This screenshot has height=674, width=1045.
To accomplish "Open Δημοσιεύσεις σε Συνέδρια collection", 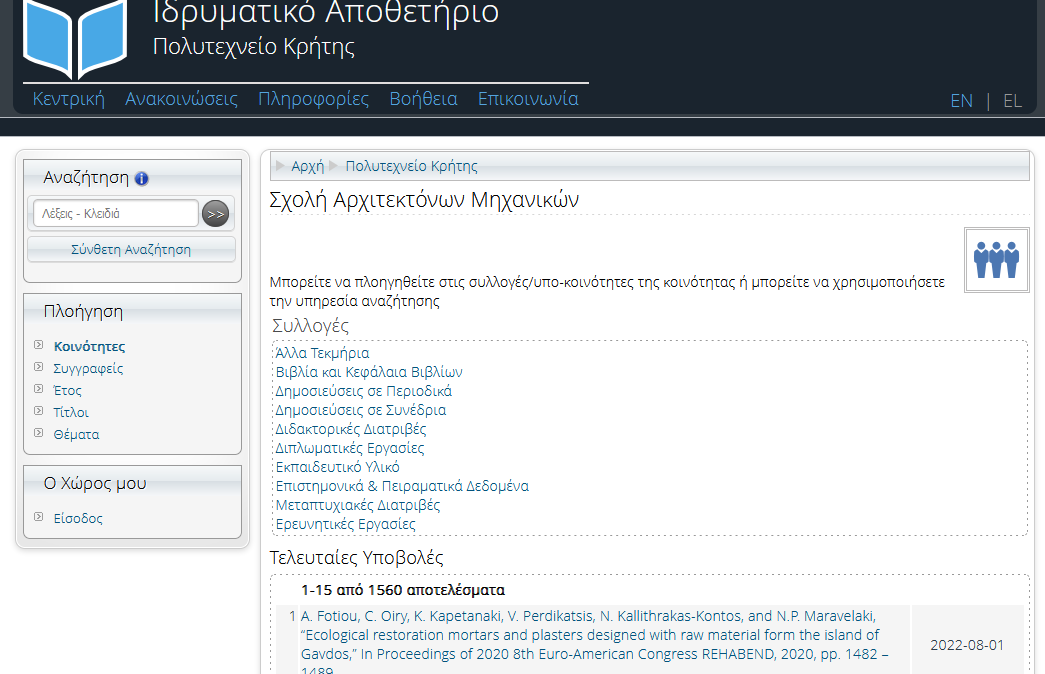I will (x=361, y=410).
